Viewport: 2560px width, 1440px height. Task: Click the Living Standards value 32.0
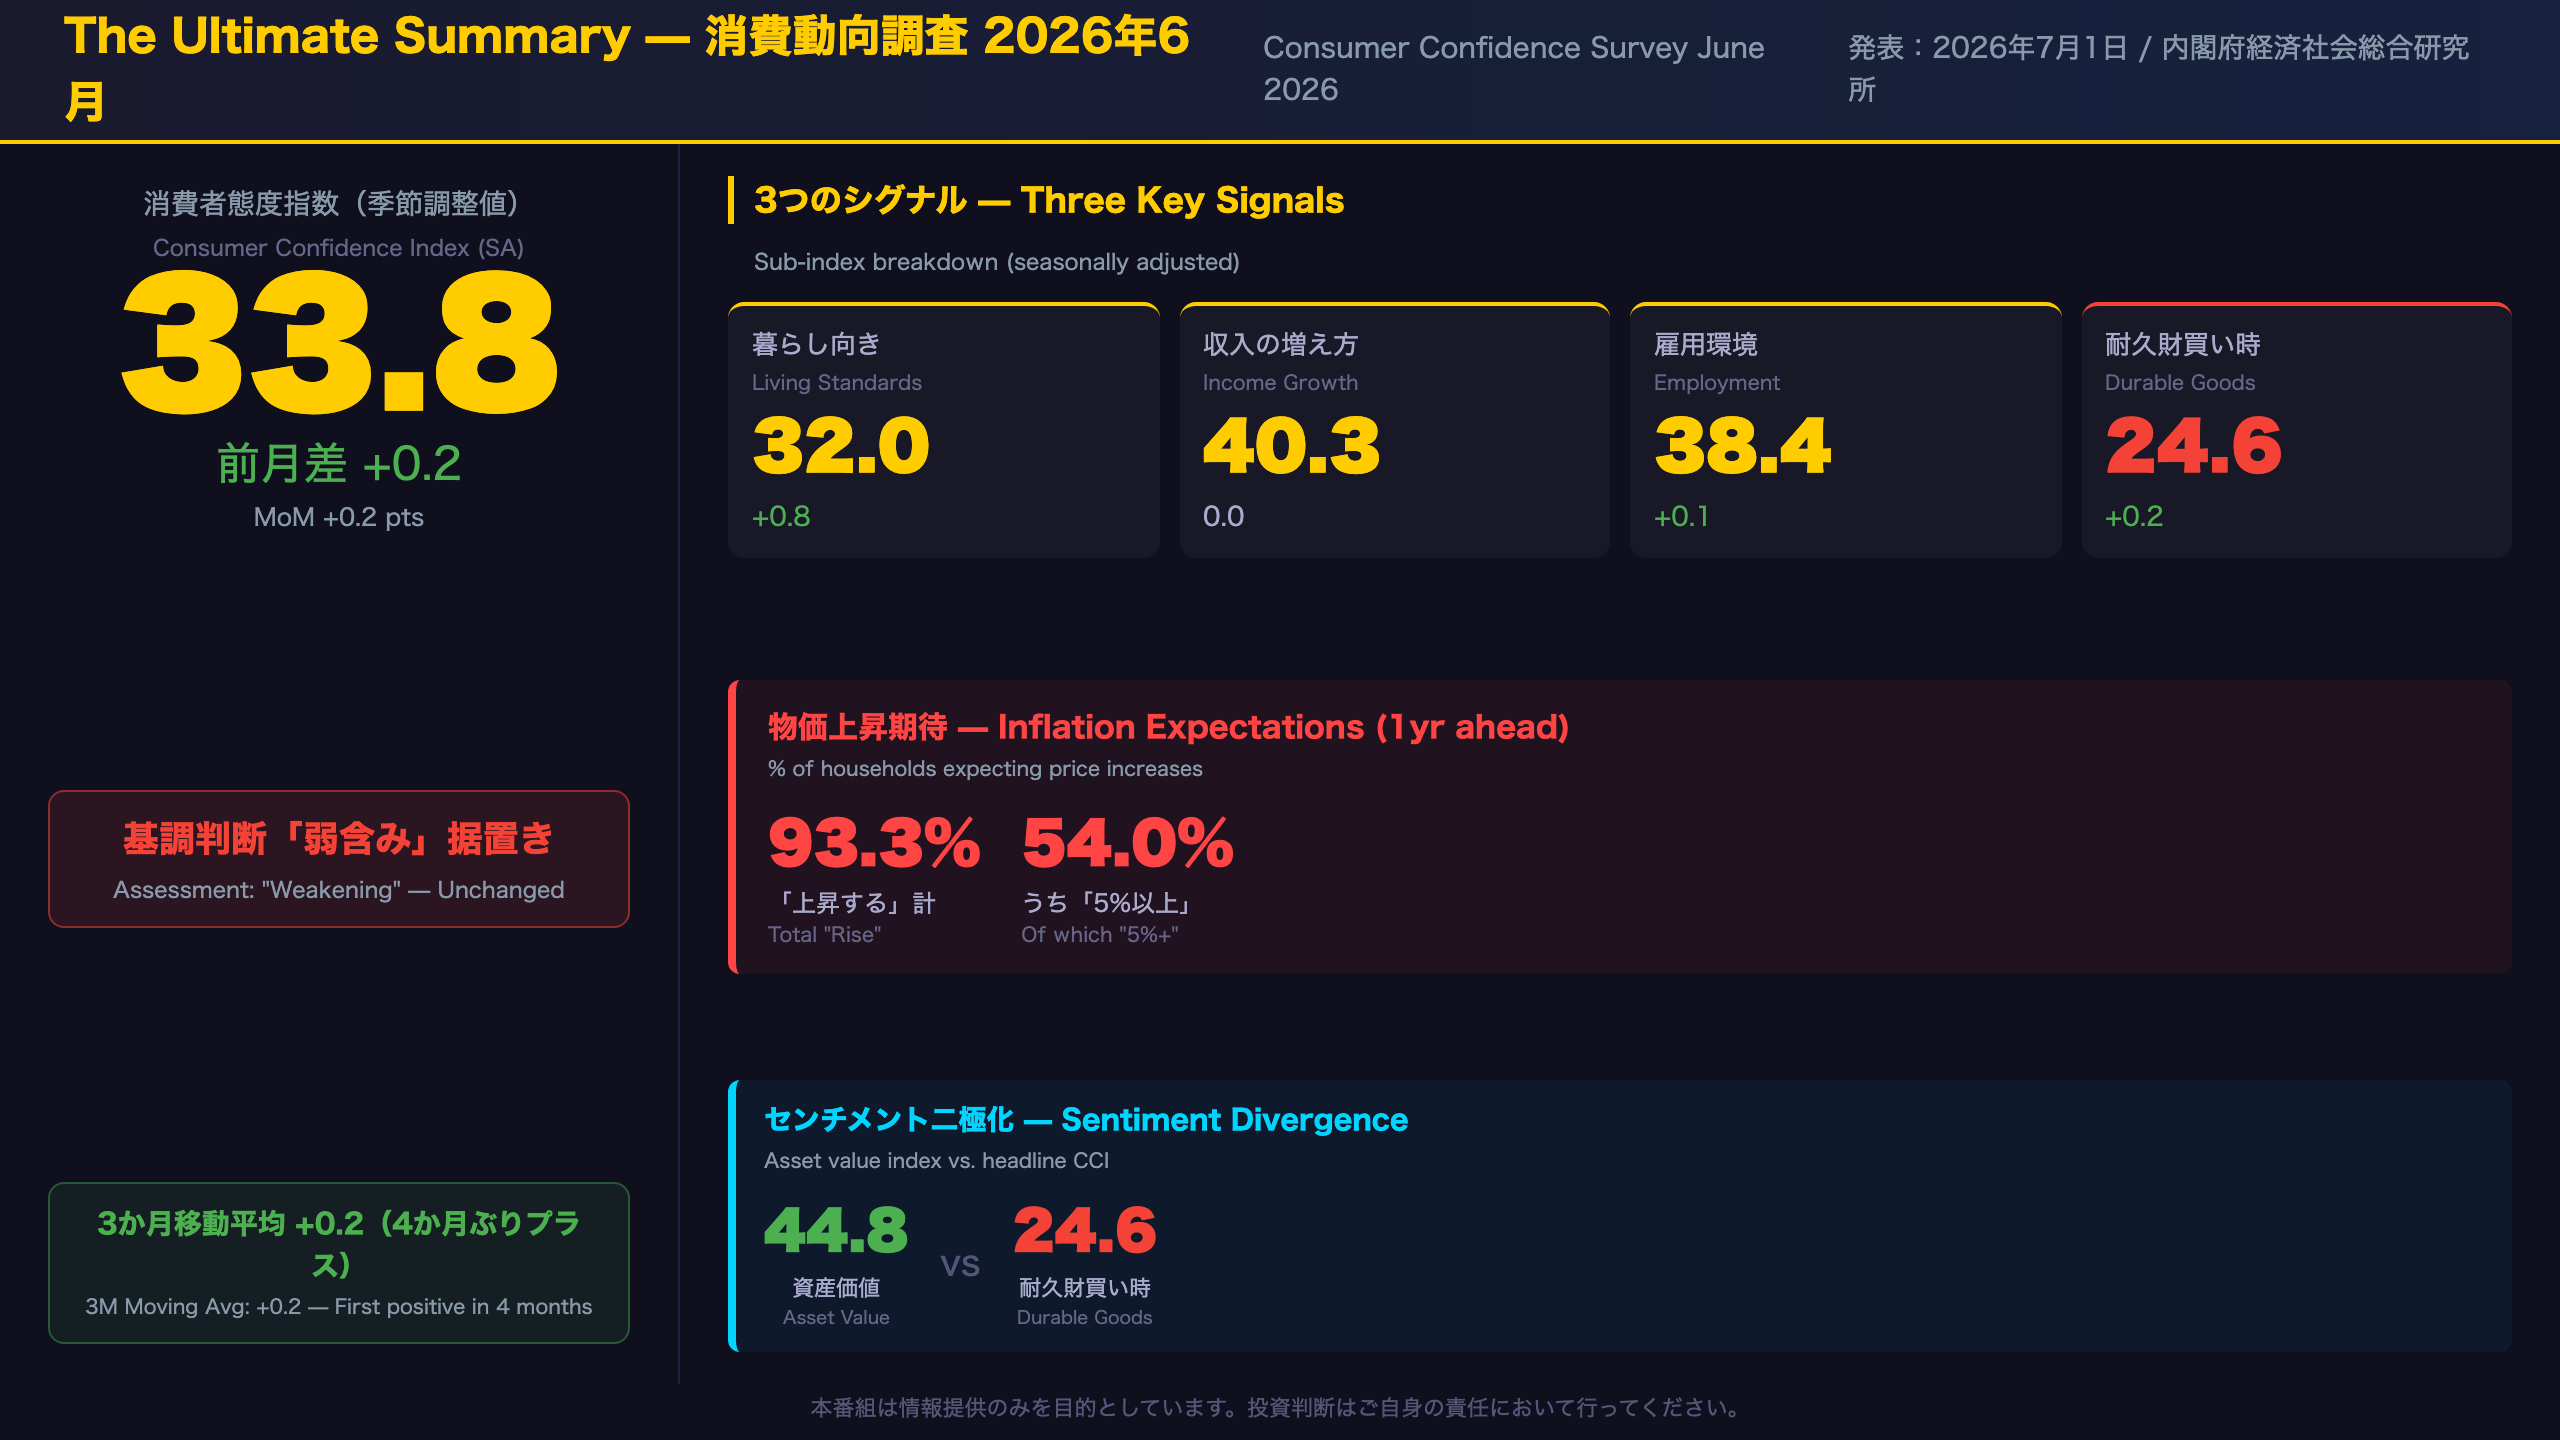point(841,446)
